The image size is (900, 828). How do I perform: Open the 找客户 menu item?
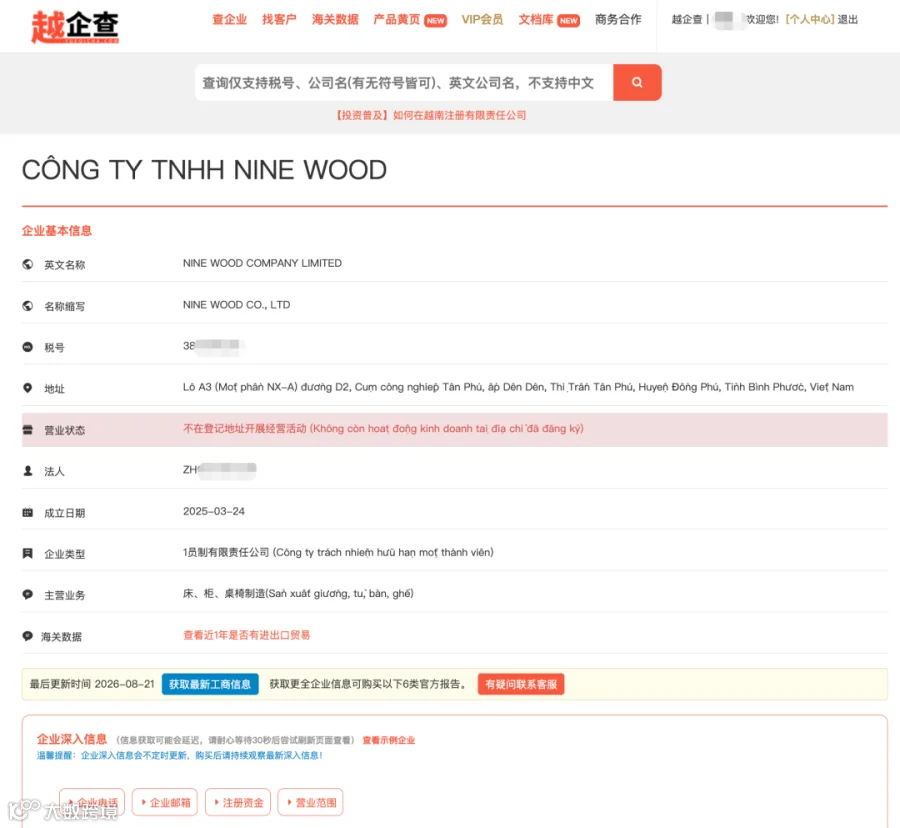click(x=279, y=20)
